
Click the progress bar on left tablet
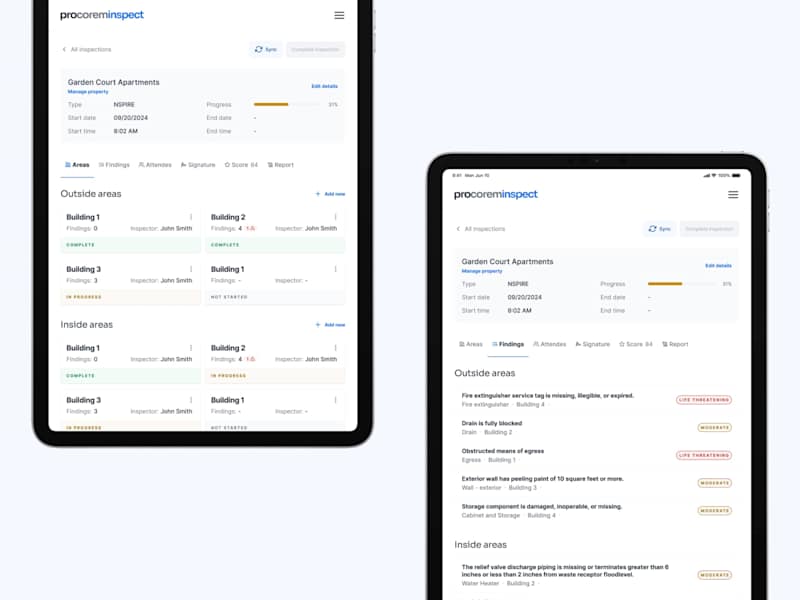click(288, 104)
